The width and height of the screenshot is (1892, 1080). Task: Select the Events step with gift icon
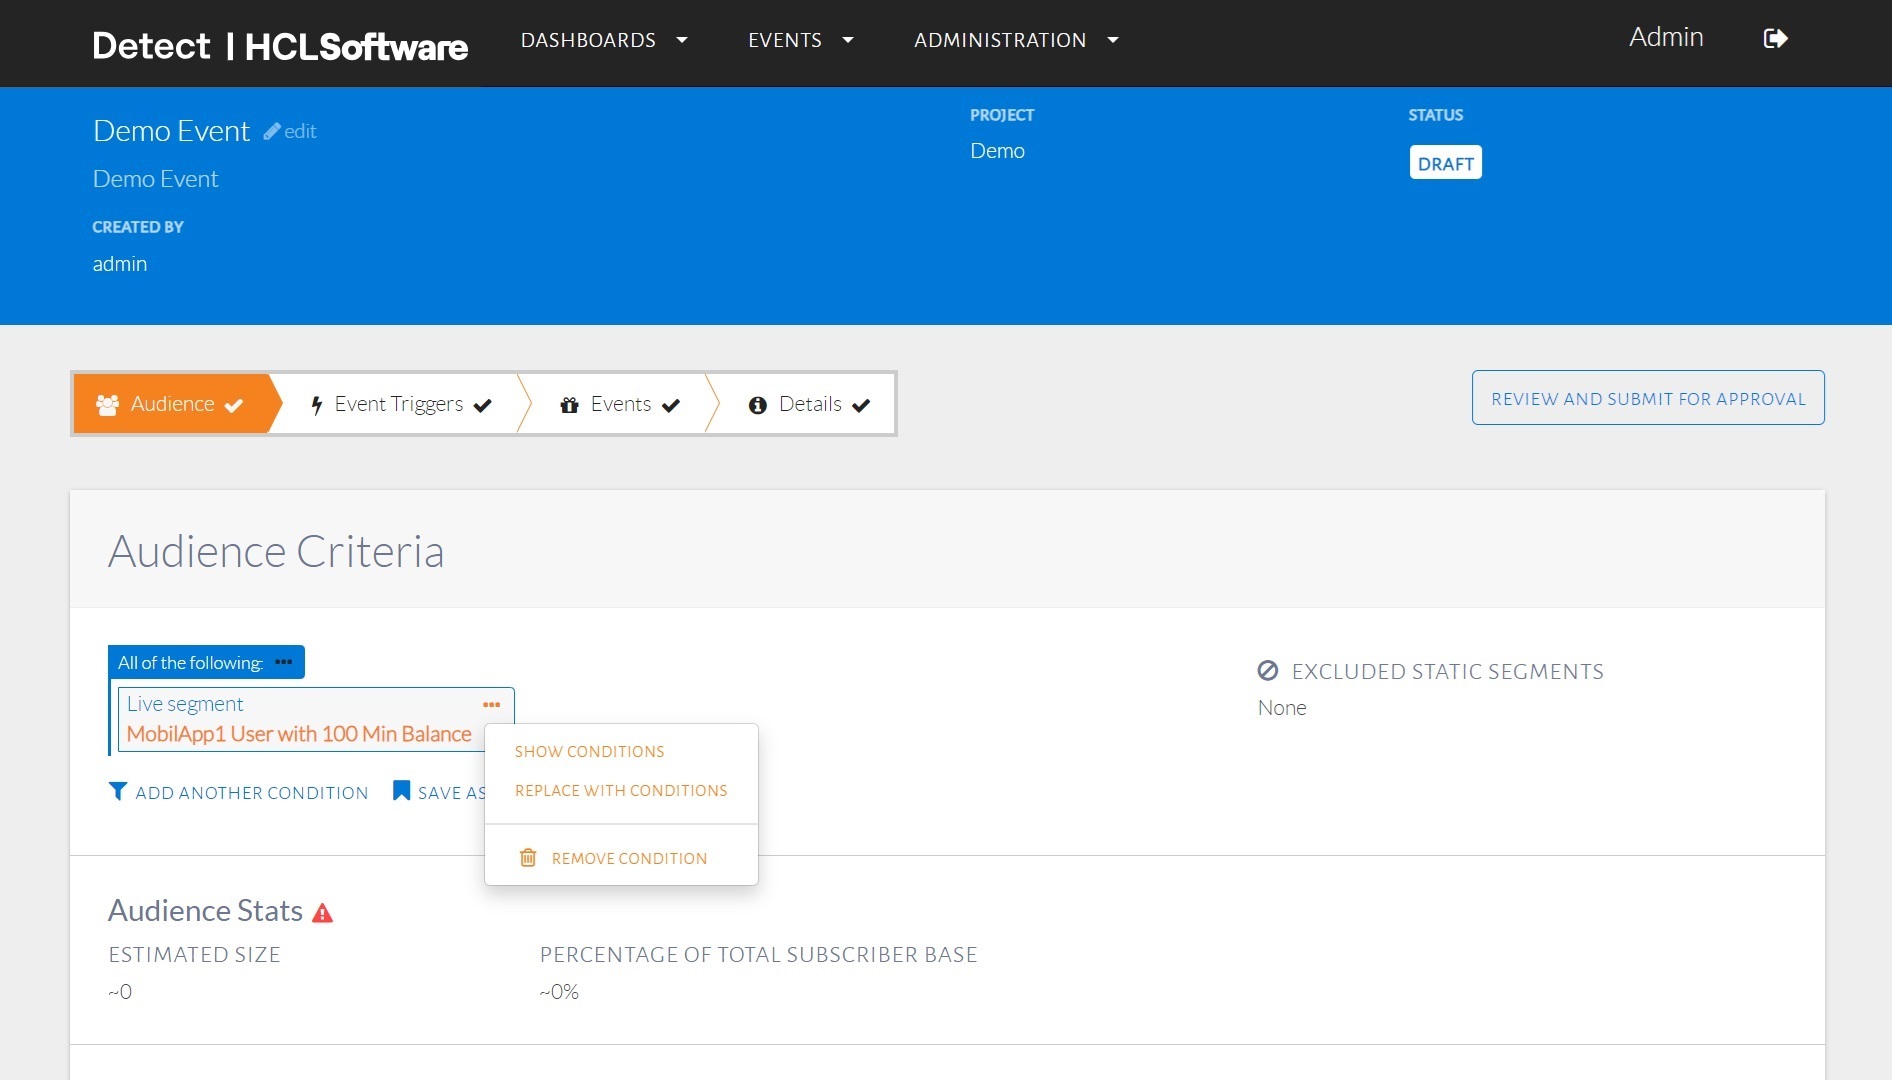620,404
